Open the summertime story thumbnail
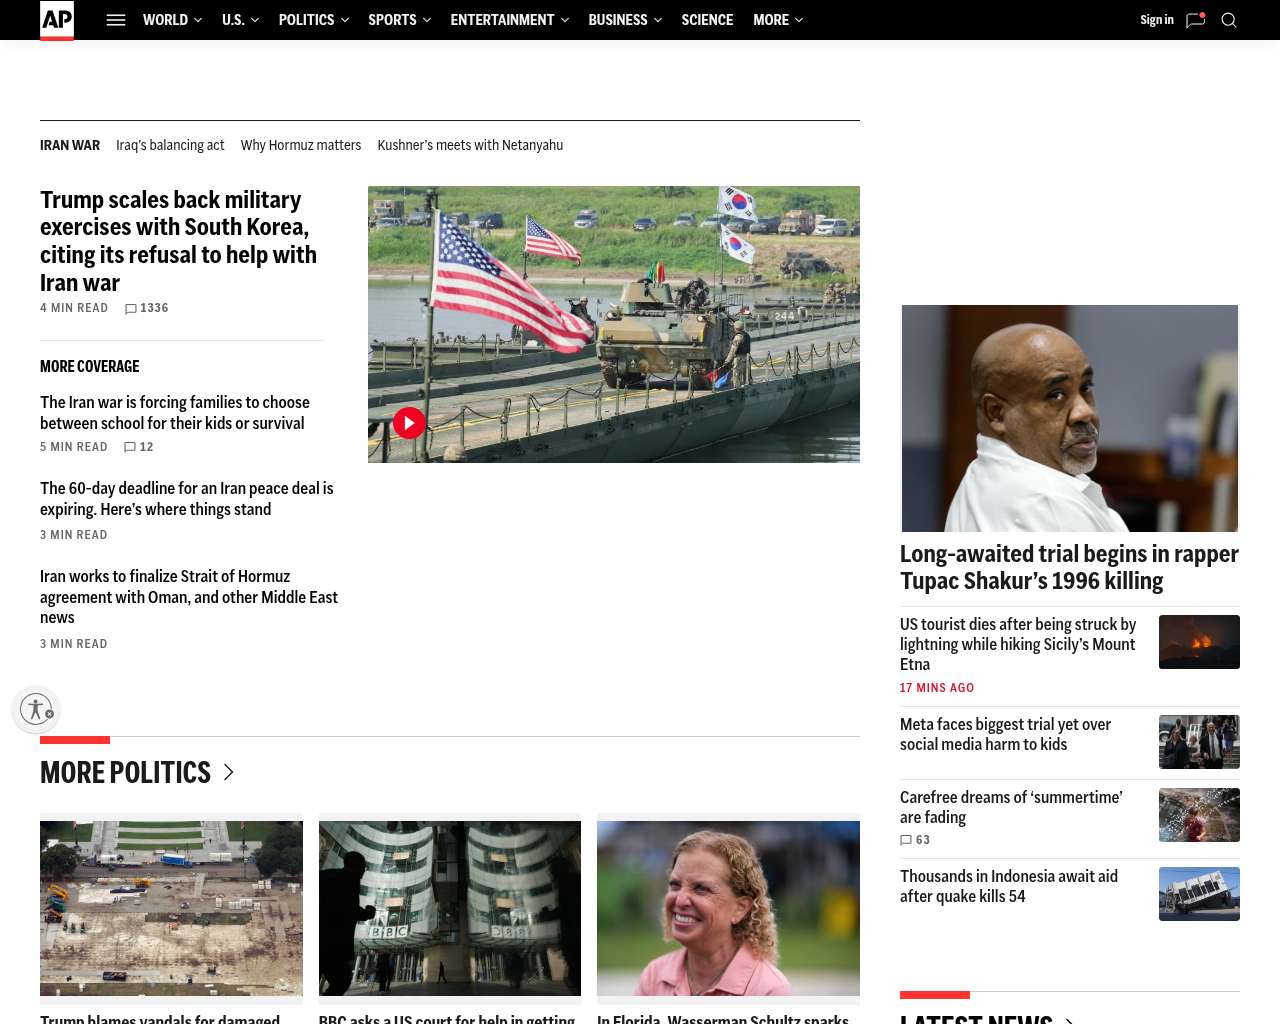This screenshot has height=1024, width=1280. tap(1199, 815)
